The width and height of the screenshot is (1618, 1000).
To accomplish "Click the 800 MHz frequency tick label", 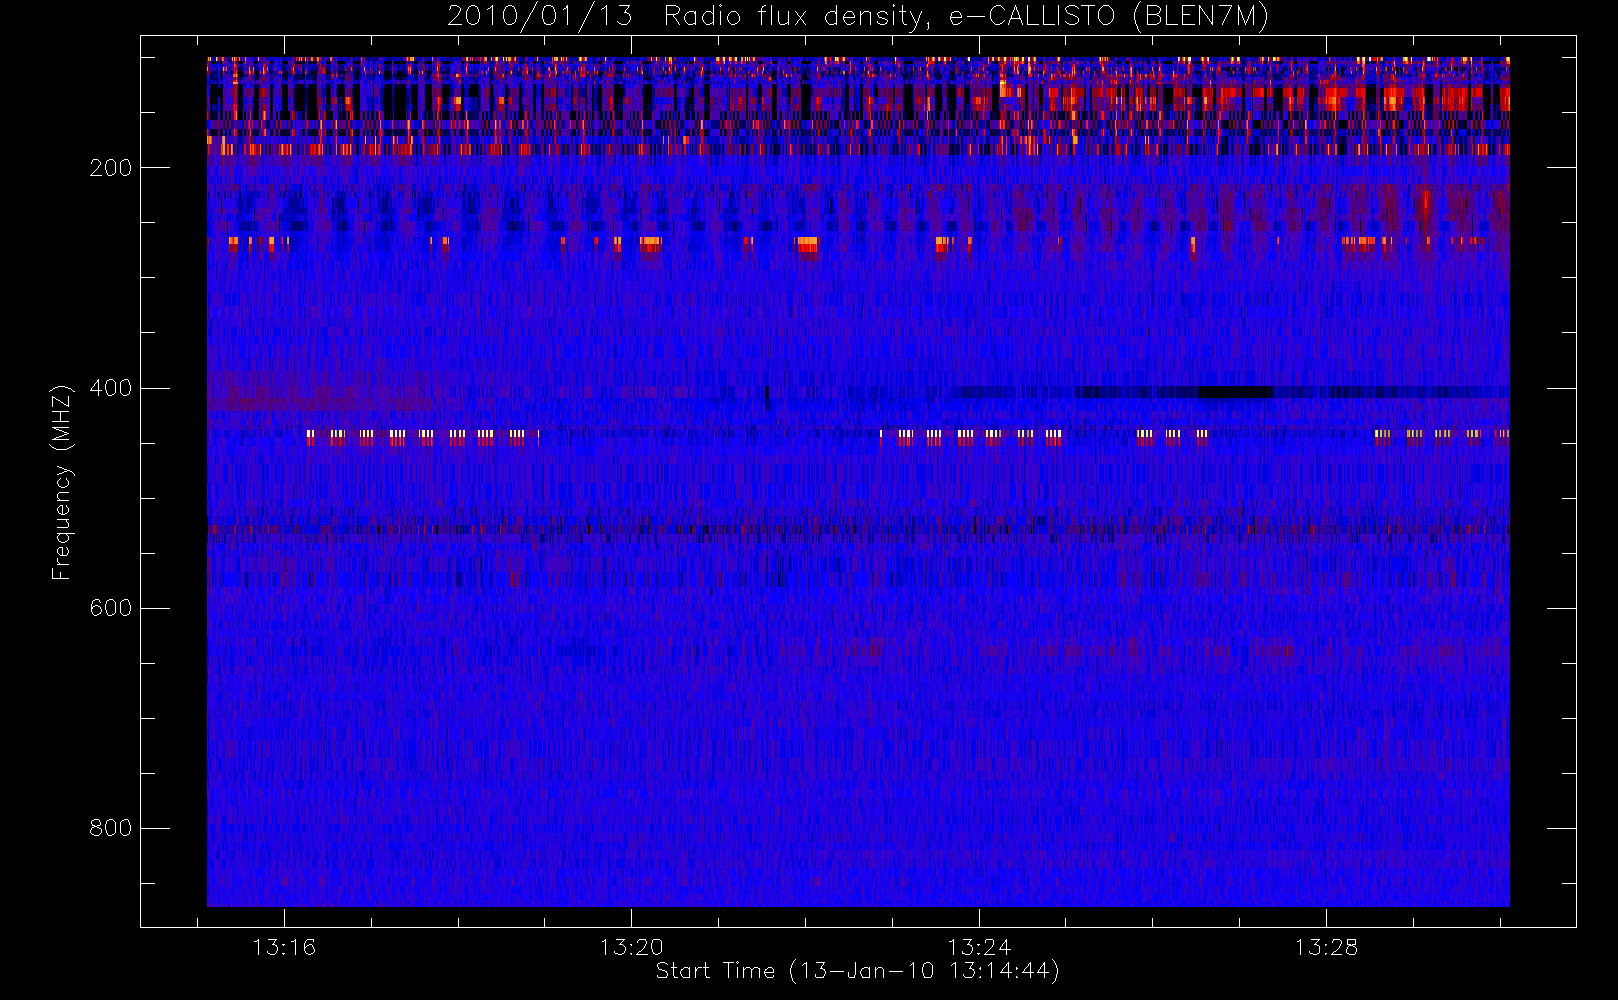I will click(110, 828).
